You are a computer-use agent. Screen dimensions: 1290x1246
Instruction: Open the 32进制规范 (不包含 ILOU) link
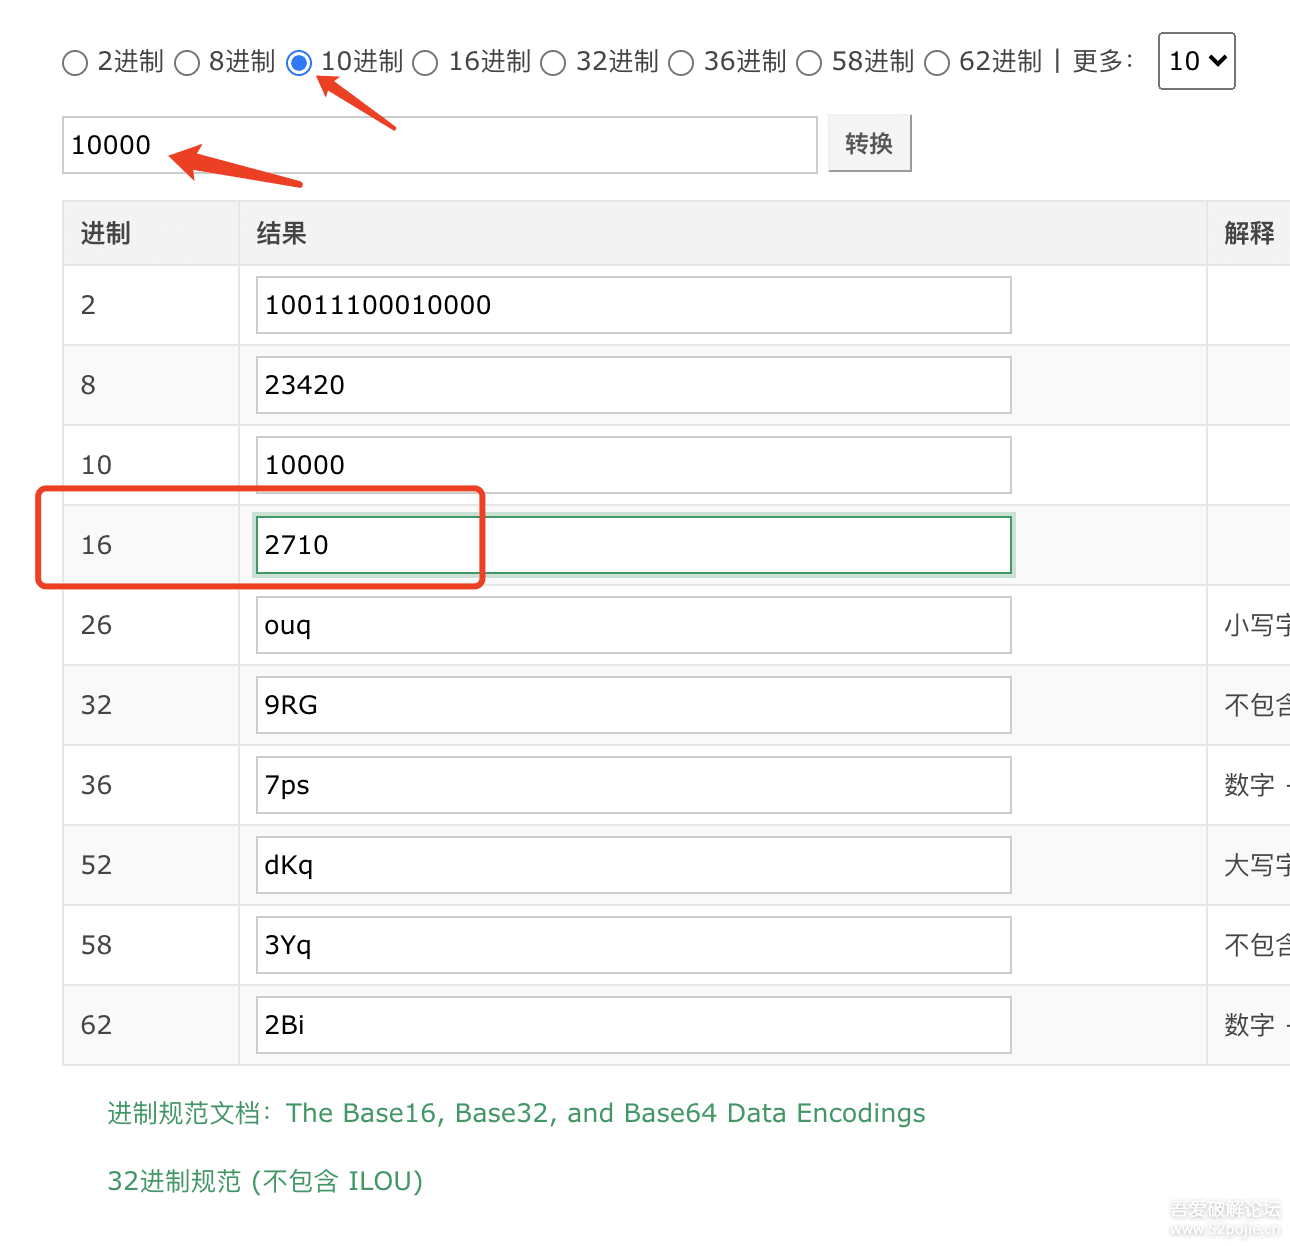pos(265,1181)
